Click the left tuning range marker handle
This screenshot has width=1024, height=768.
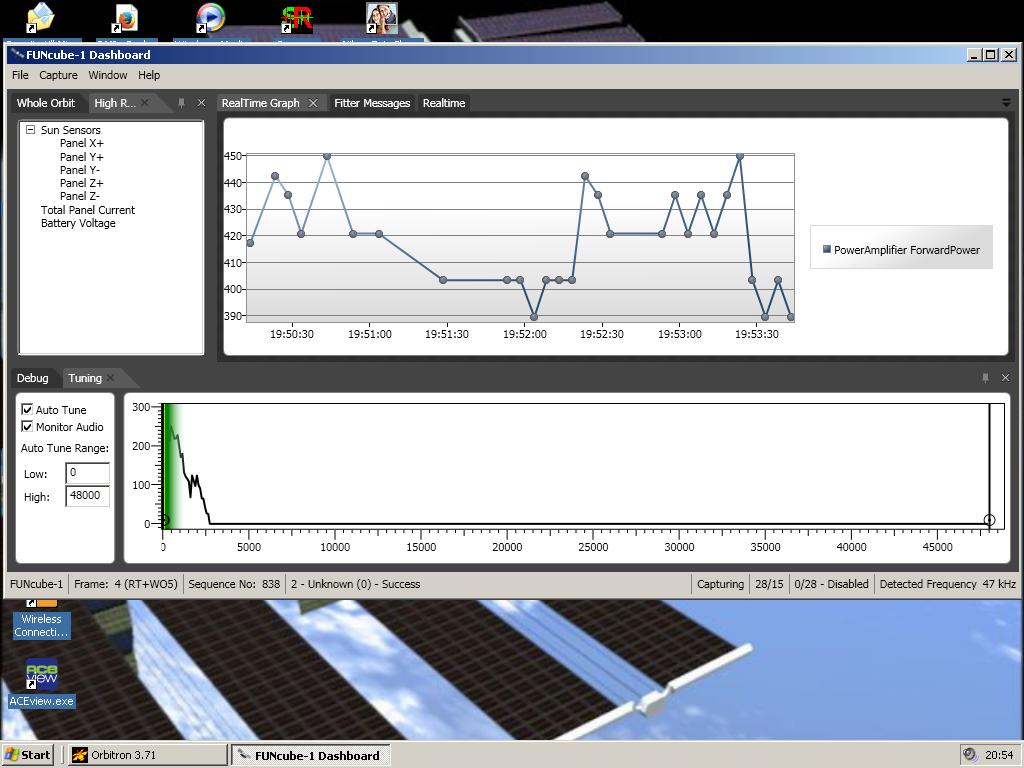coord(165,520)
